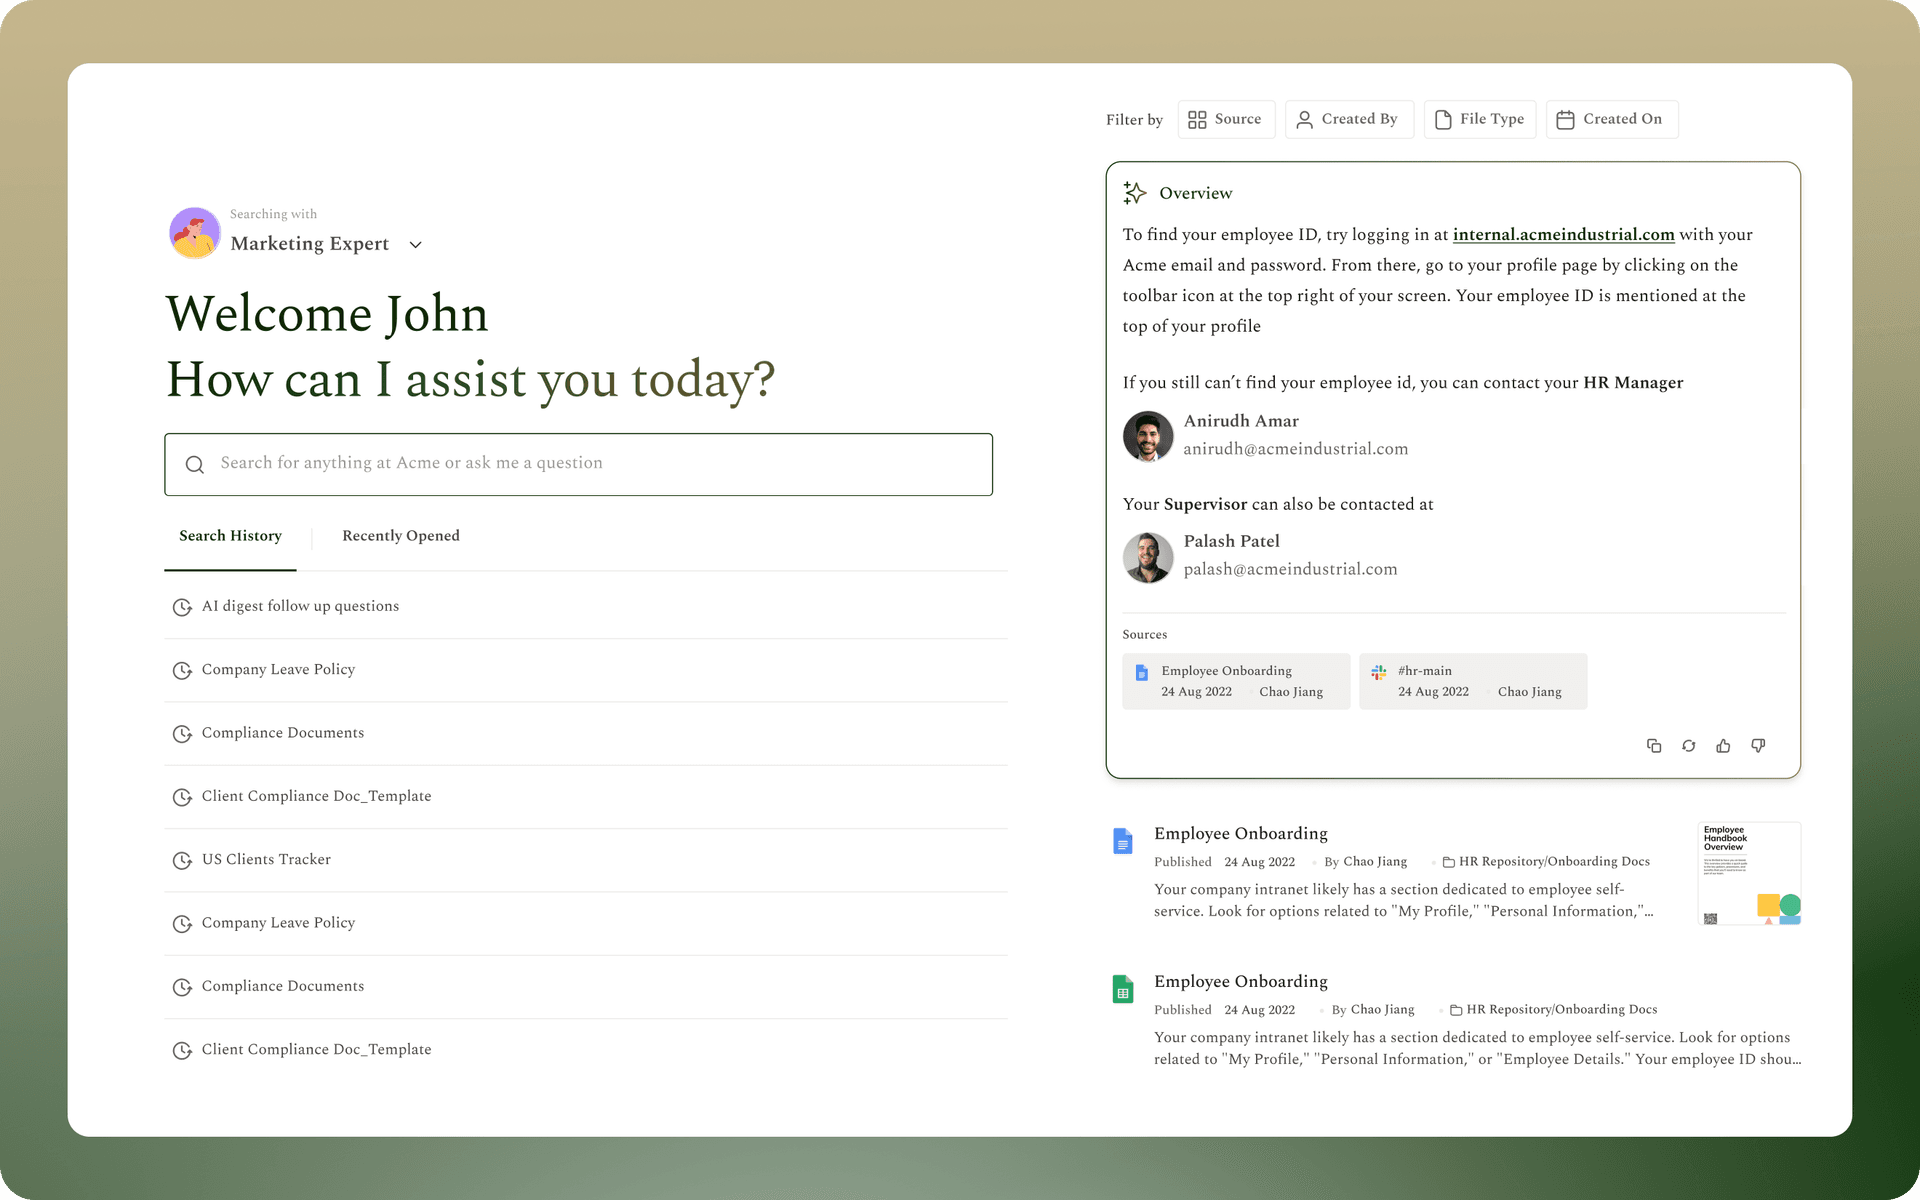Click palash@acmeindustrial.com email address
The width and height of the screenshot is (1920, 1200).
[1290, 569]
